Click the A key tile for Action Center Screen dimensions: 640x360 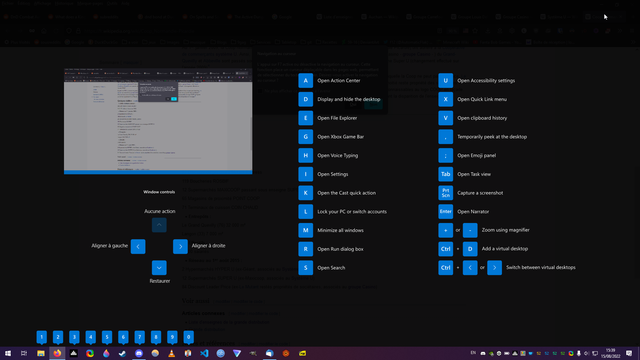[305, 80]
